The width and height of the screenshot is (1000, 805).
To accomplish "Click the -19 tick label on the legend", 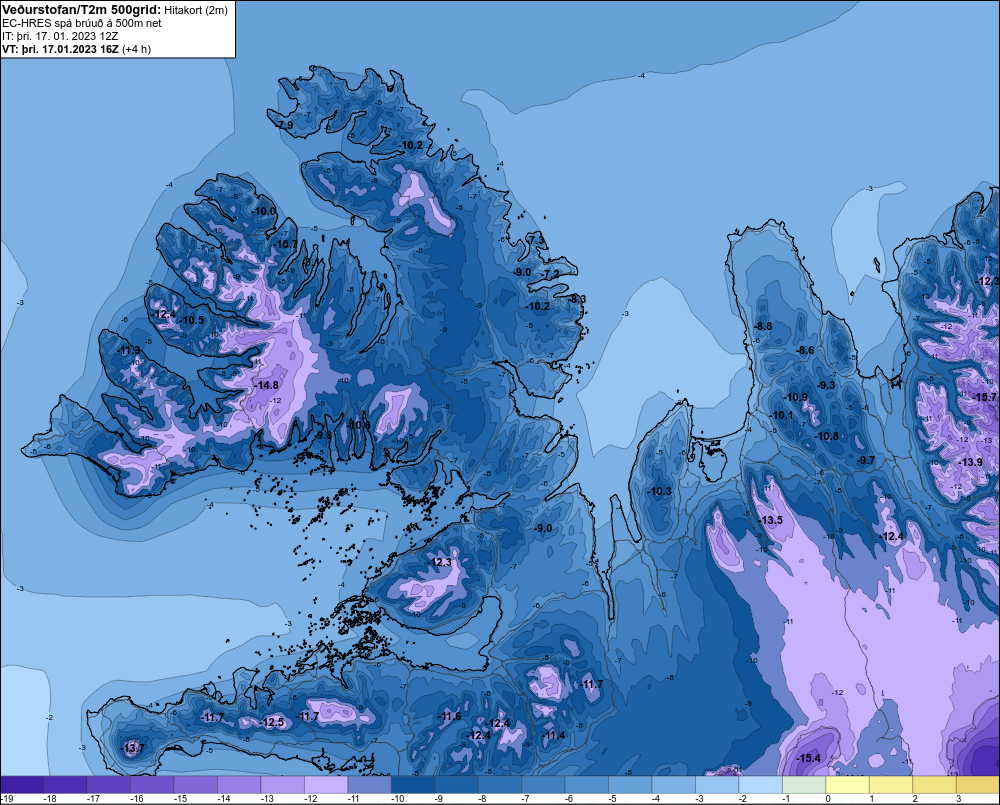I will [x=7, y=799].
